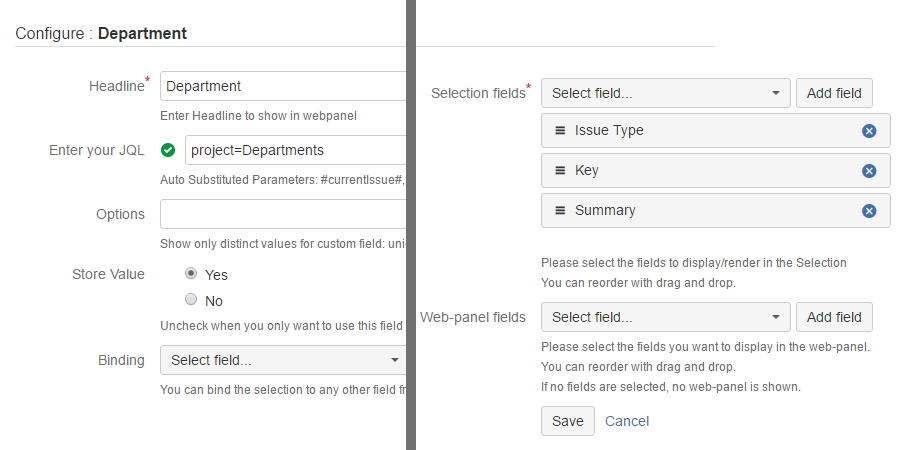Expand the Binding field dropdown
This screenshot has height=450, width=920.
284,360
